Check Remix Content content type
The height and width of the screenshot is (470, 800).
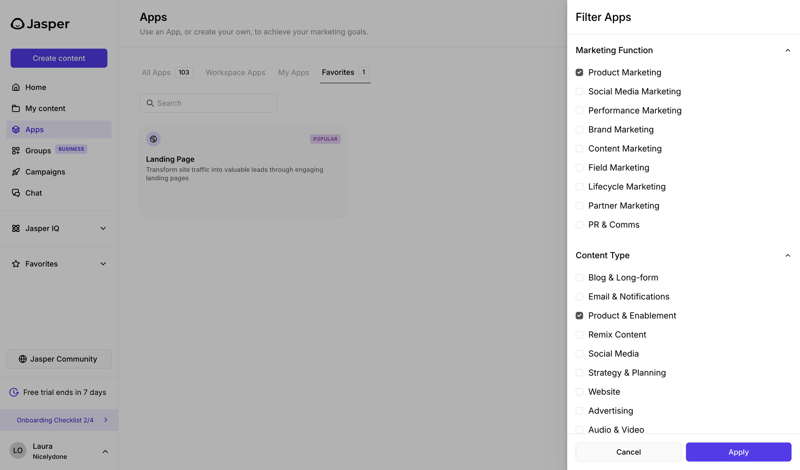coord(579,335)
